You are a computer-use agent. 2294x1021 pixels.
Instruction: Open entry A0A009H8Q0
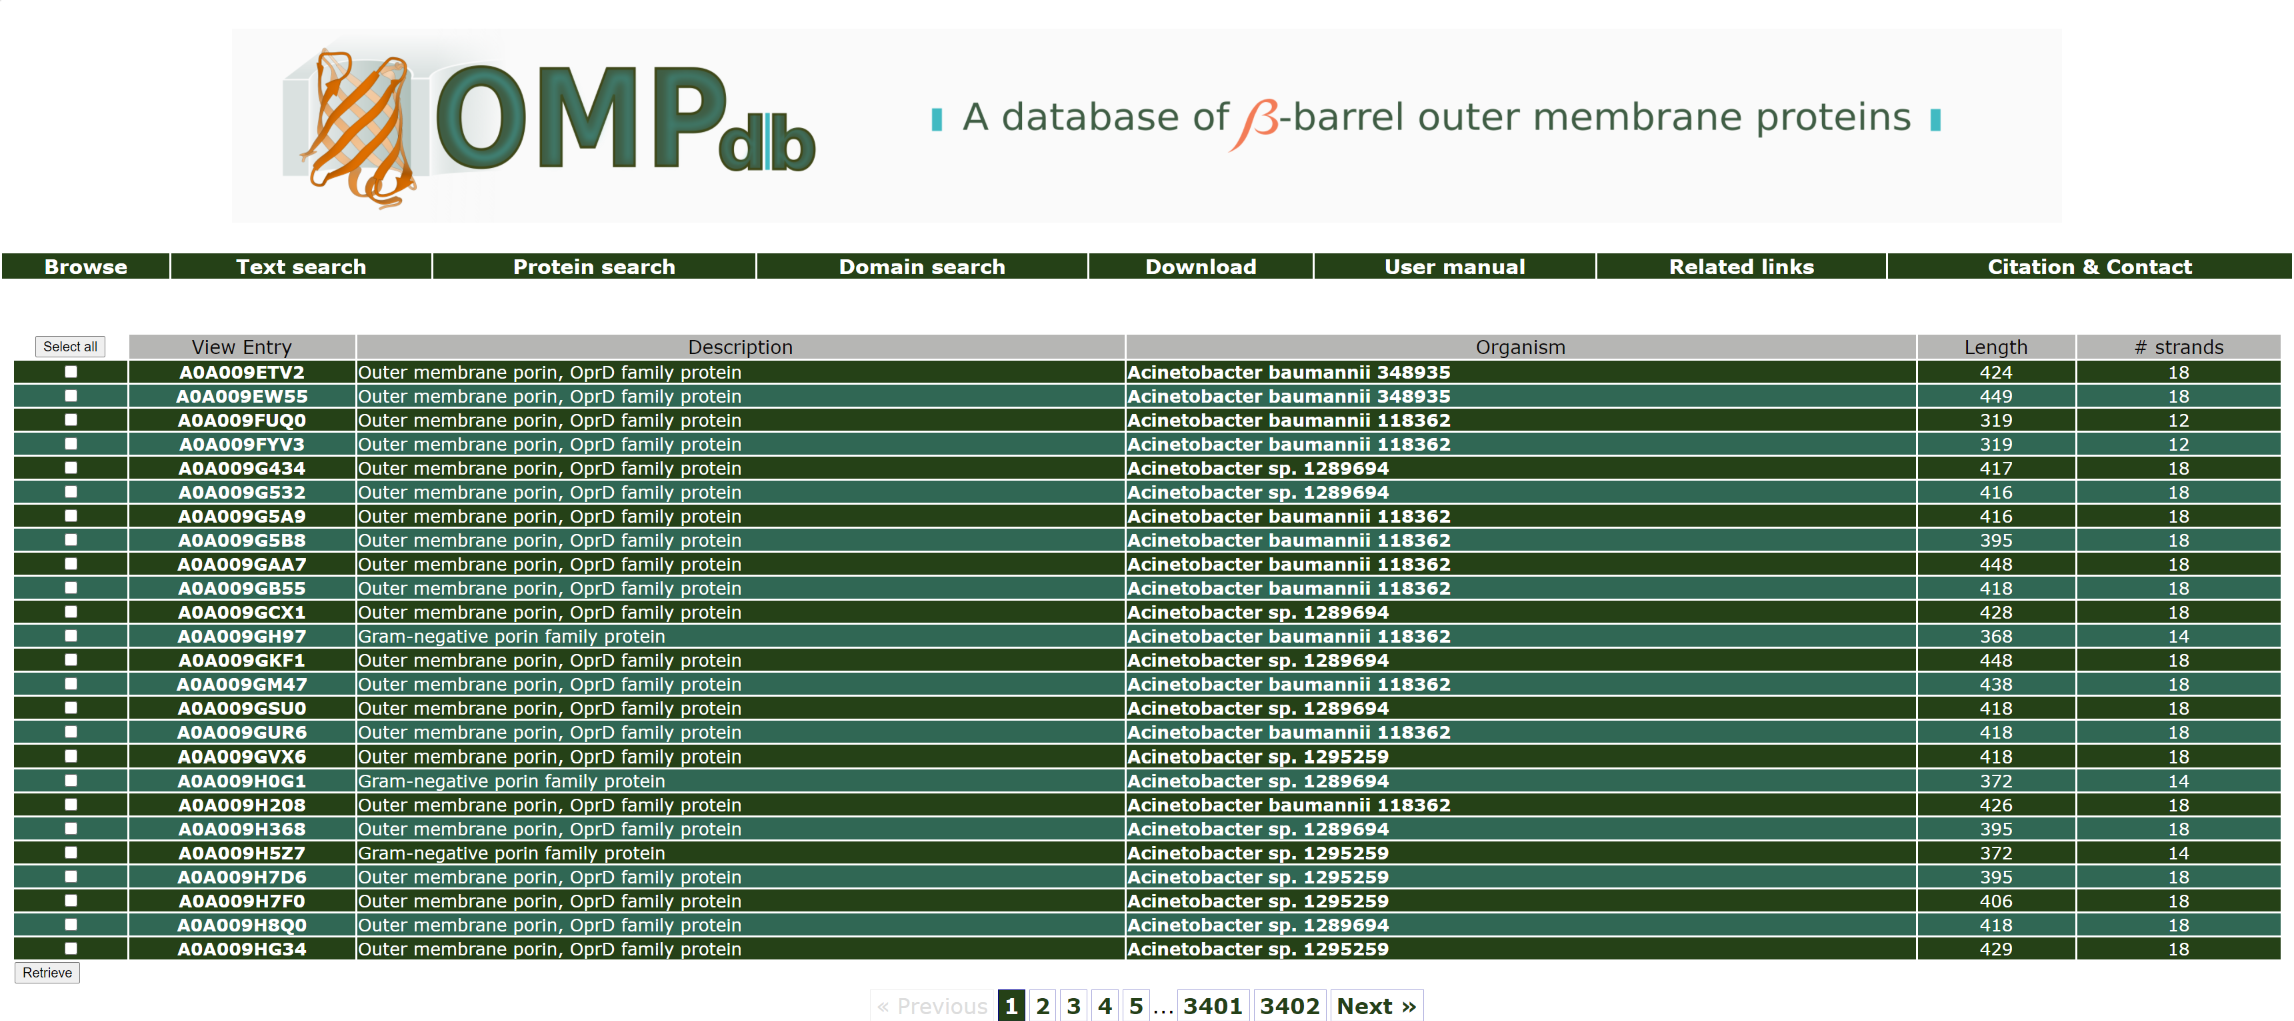[x=242, y=925]
